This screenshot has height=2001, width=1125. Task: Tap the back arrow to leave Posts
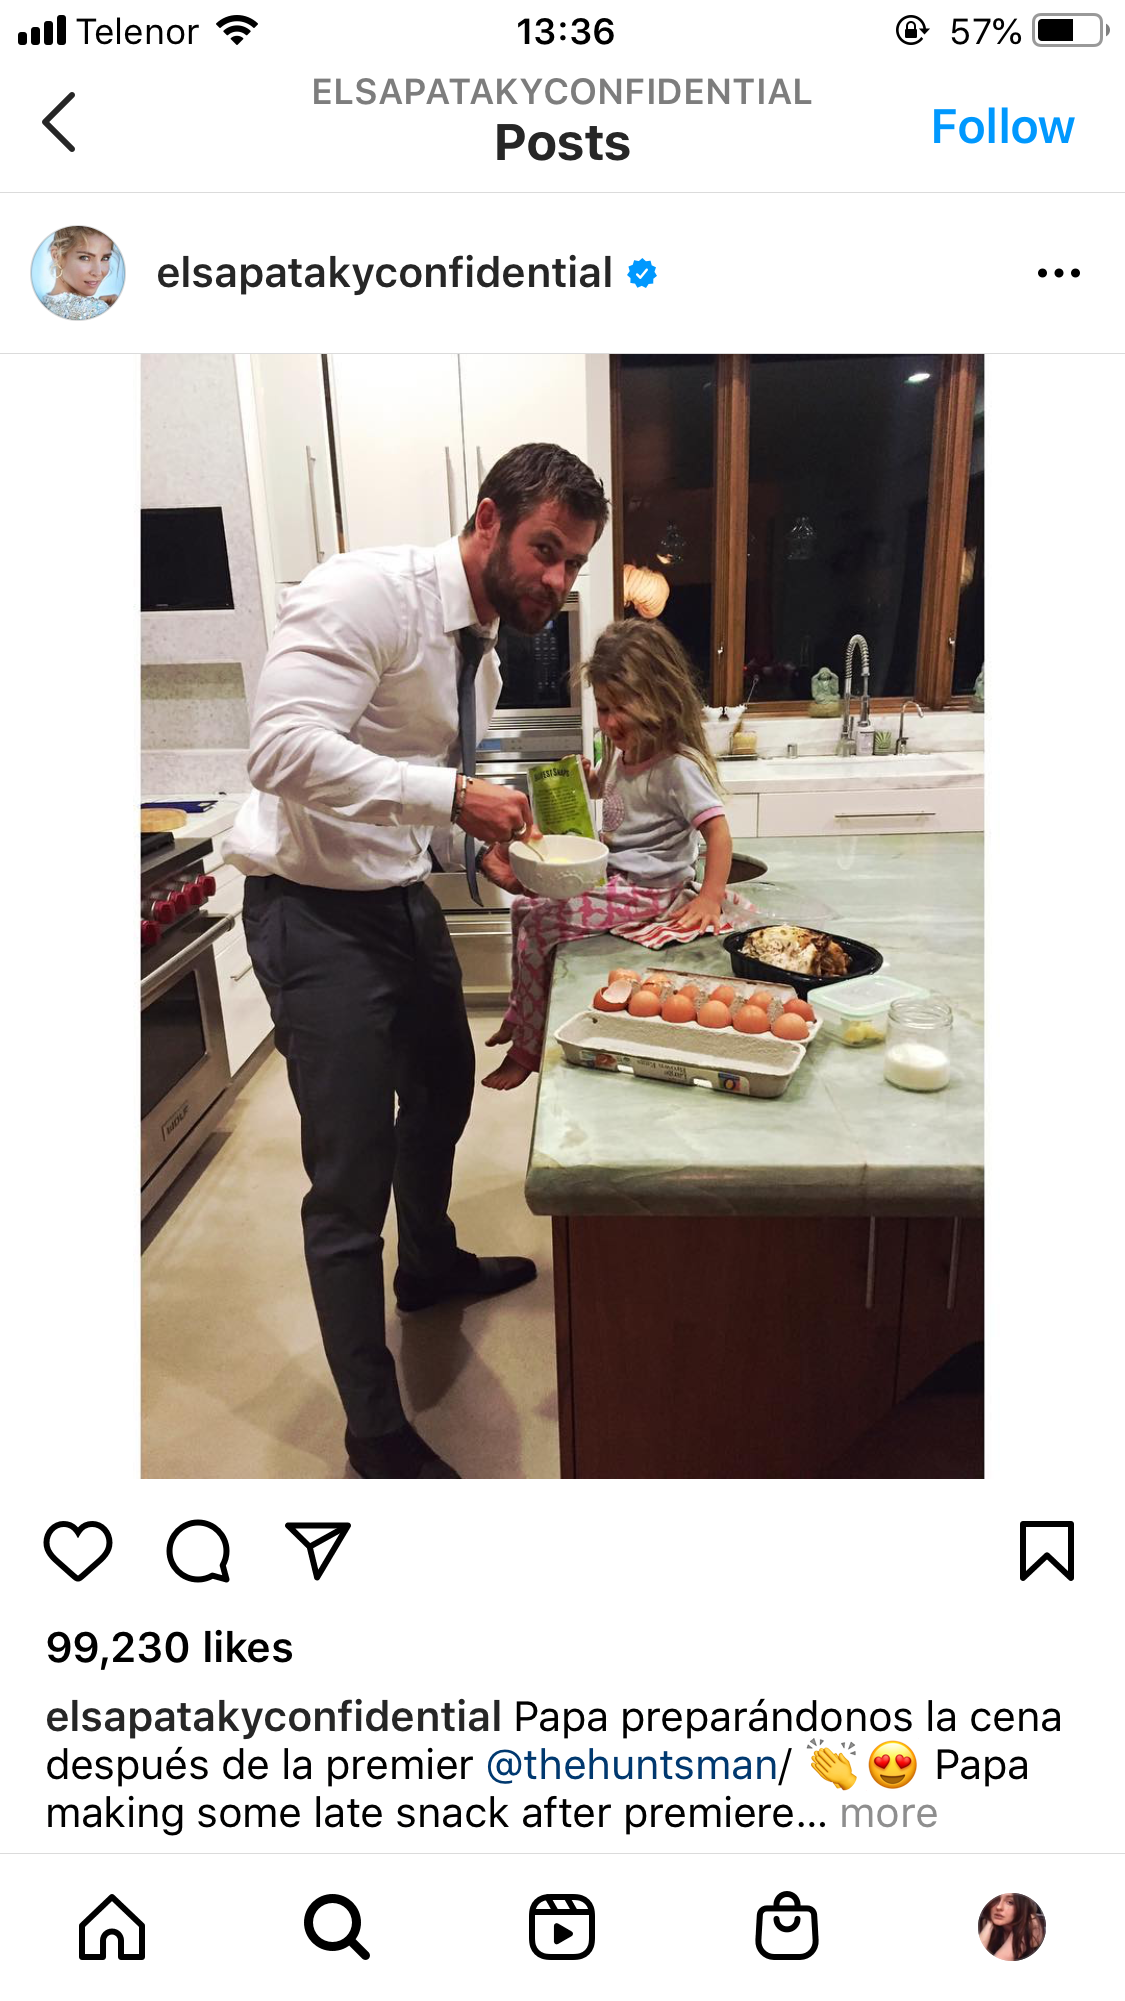pyautogui.click(x=59, y=122)
